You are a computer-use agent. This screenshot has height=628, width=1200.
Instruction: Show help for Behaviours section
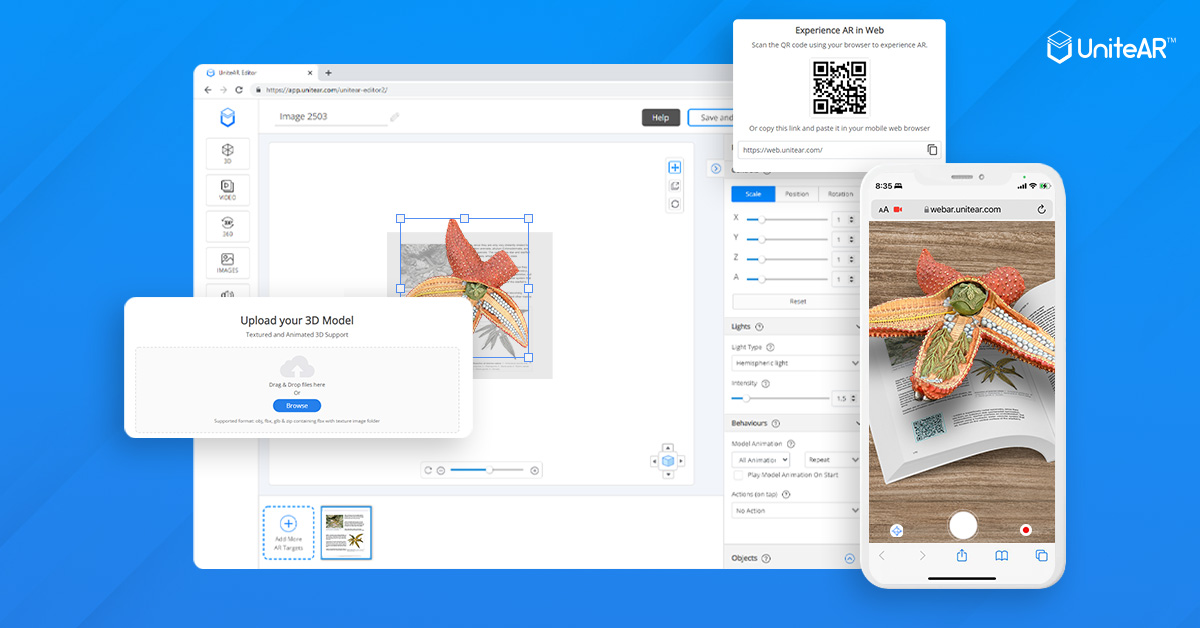[776, 424]
